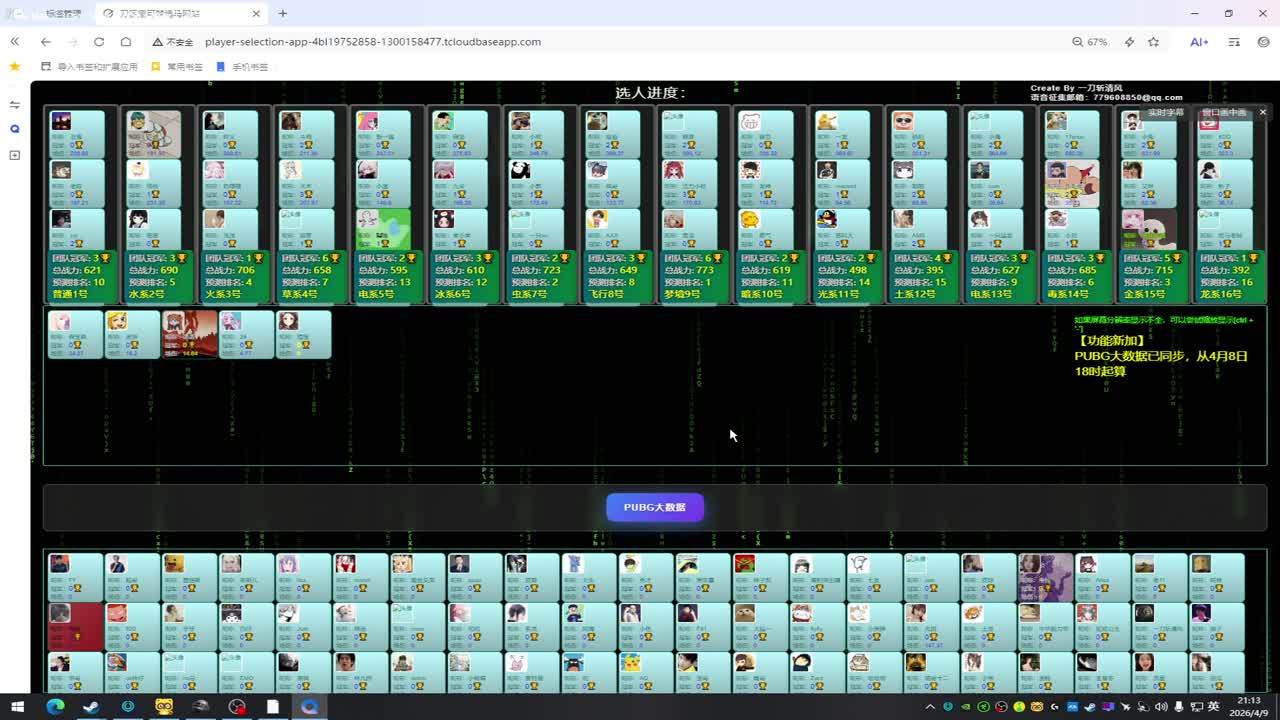Image resolution: width=1280 pixels, height=720 pixels.
Task: Expand the system tray hidden icons arrow
Action: point(930,707)
